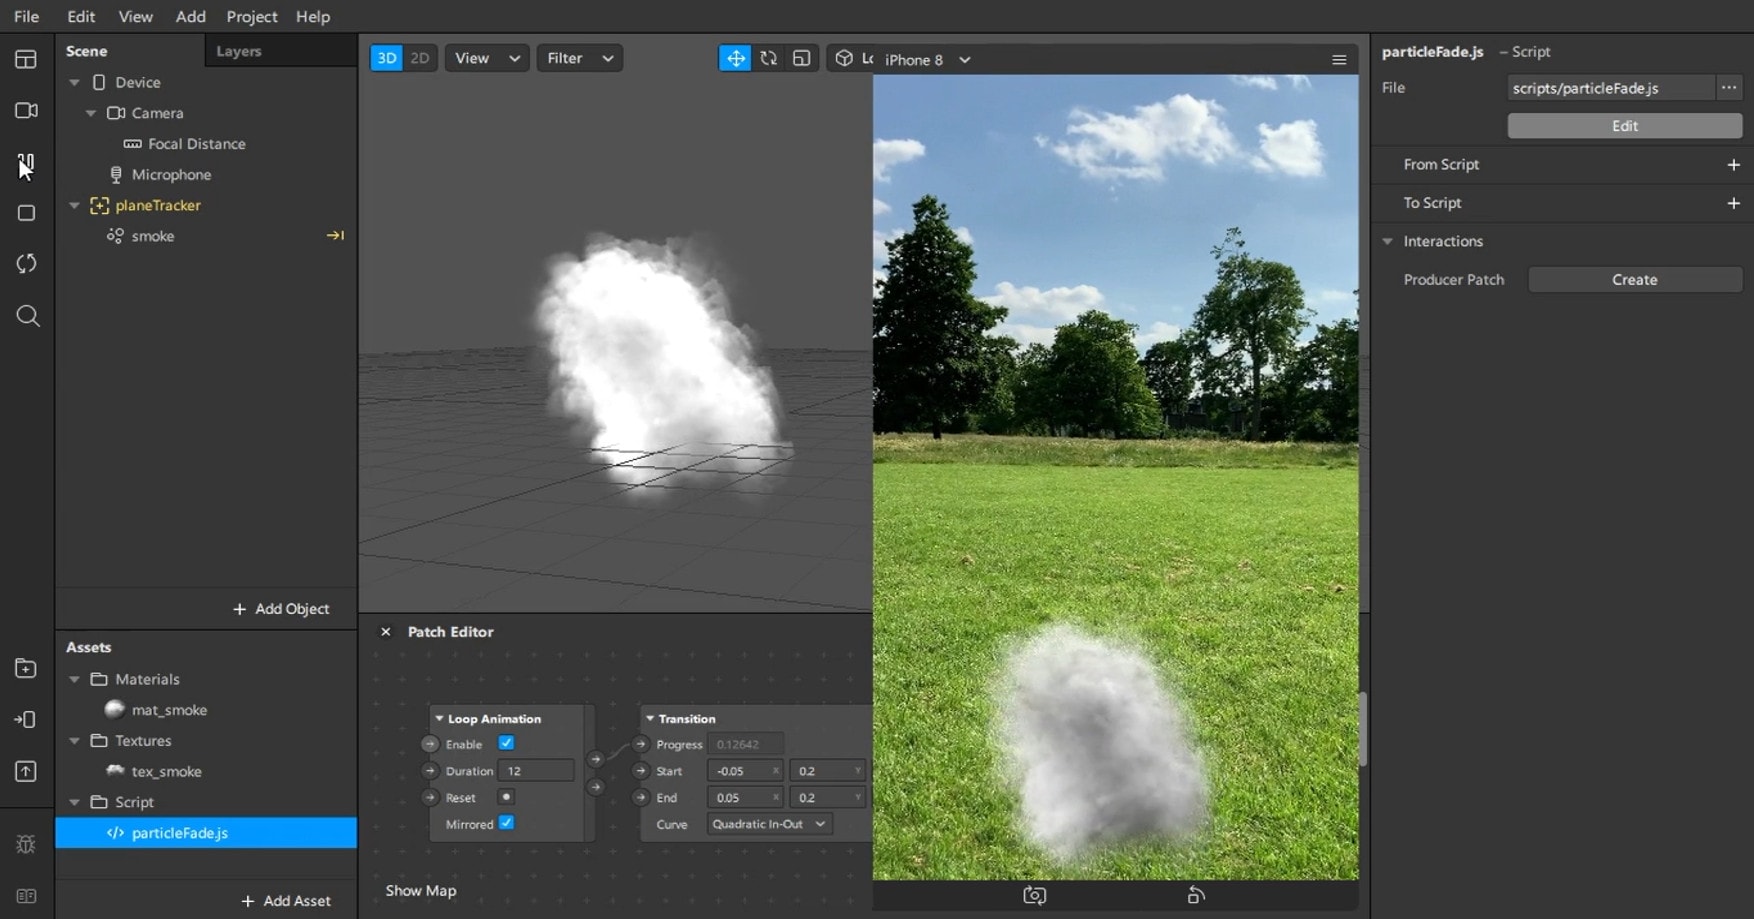Collapse the Transition patch

click(x=650, y=718)
